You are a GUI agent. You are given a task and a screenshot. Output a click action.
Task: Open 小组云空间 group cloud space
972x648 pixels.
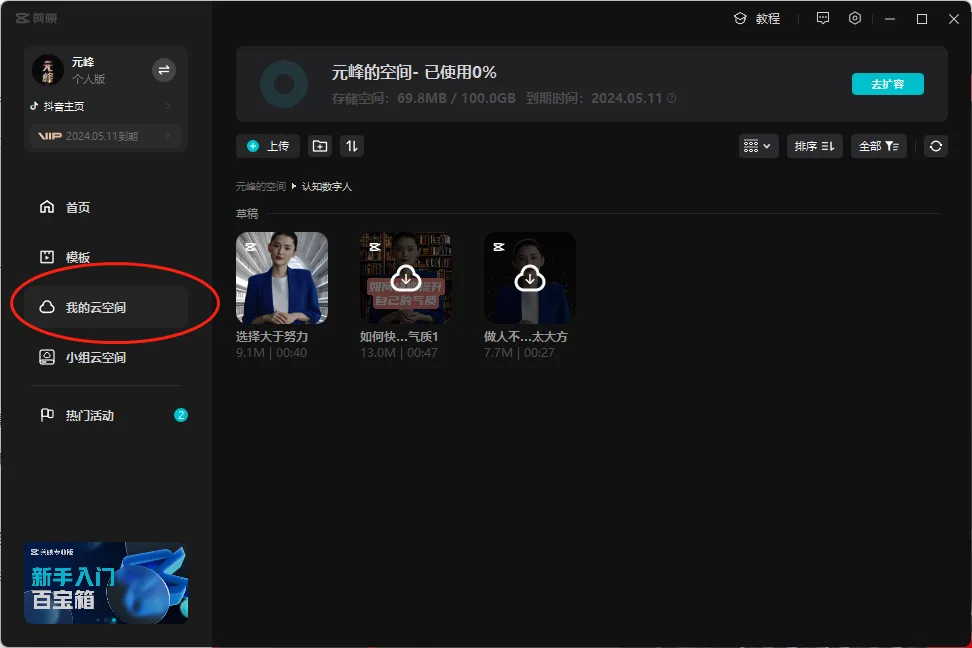coord(105,357)
